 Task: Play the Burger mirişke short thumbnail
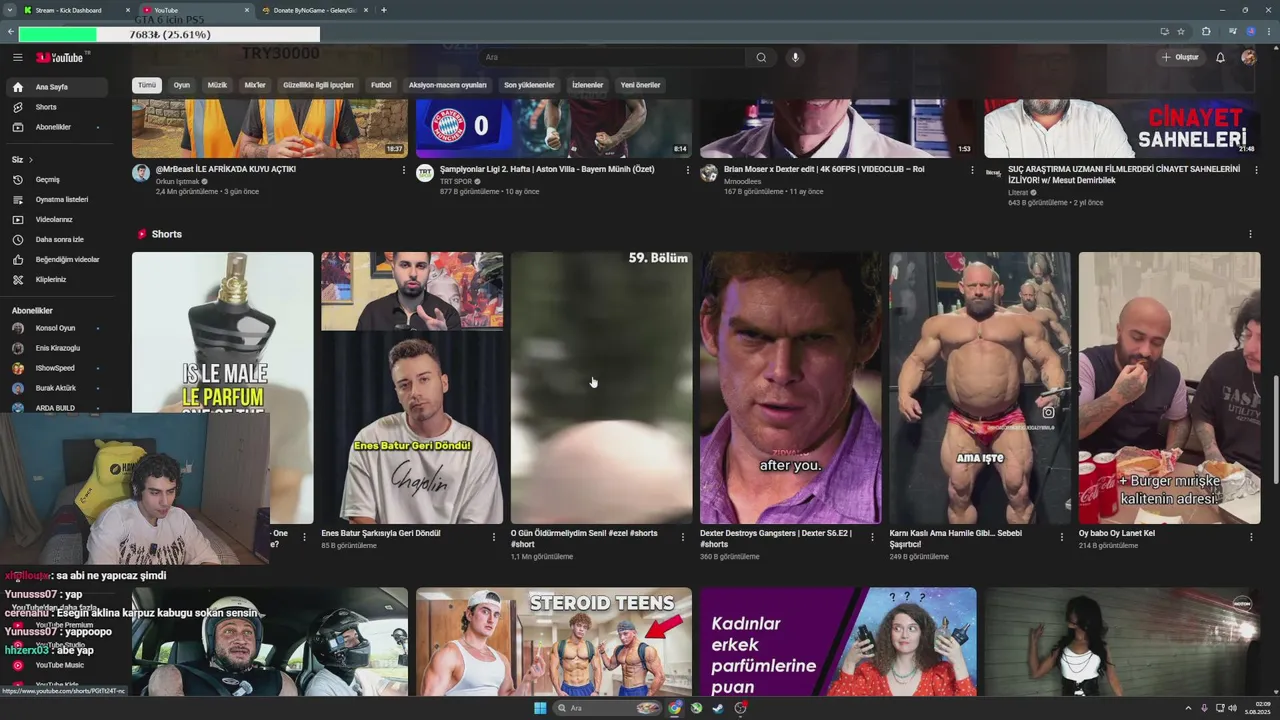click(x=1169, y=388)
